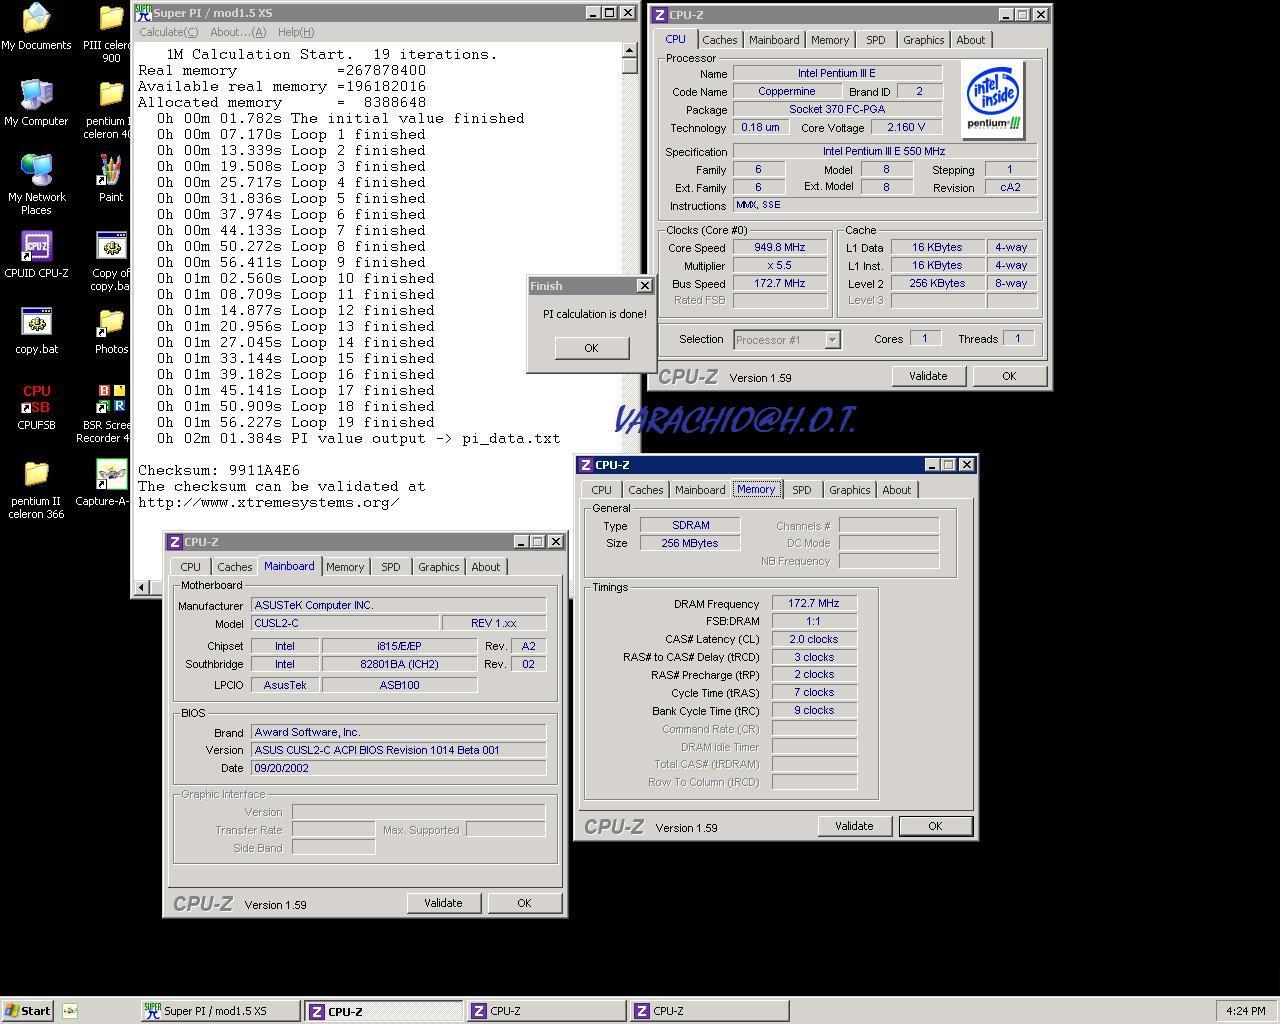Open Help menu in Super PI
The image size is (1280, 1024).
coord(296,32)
